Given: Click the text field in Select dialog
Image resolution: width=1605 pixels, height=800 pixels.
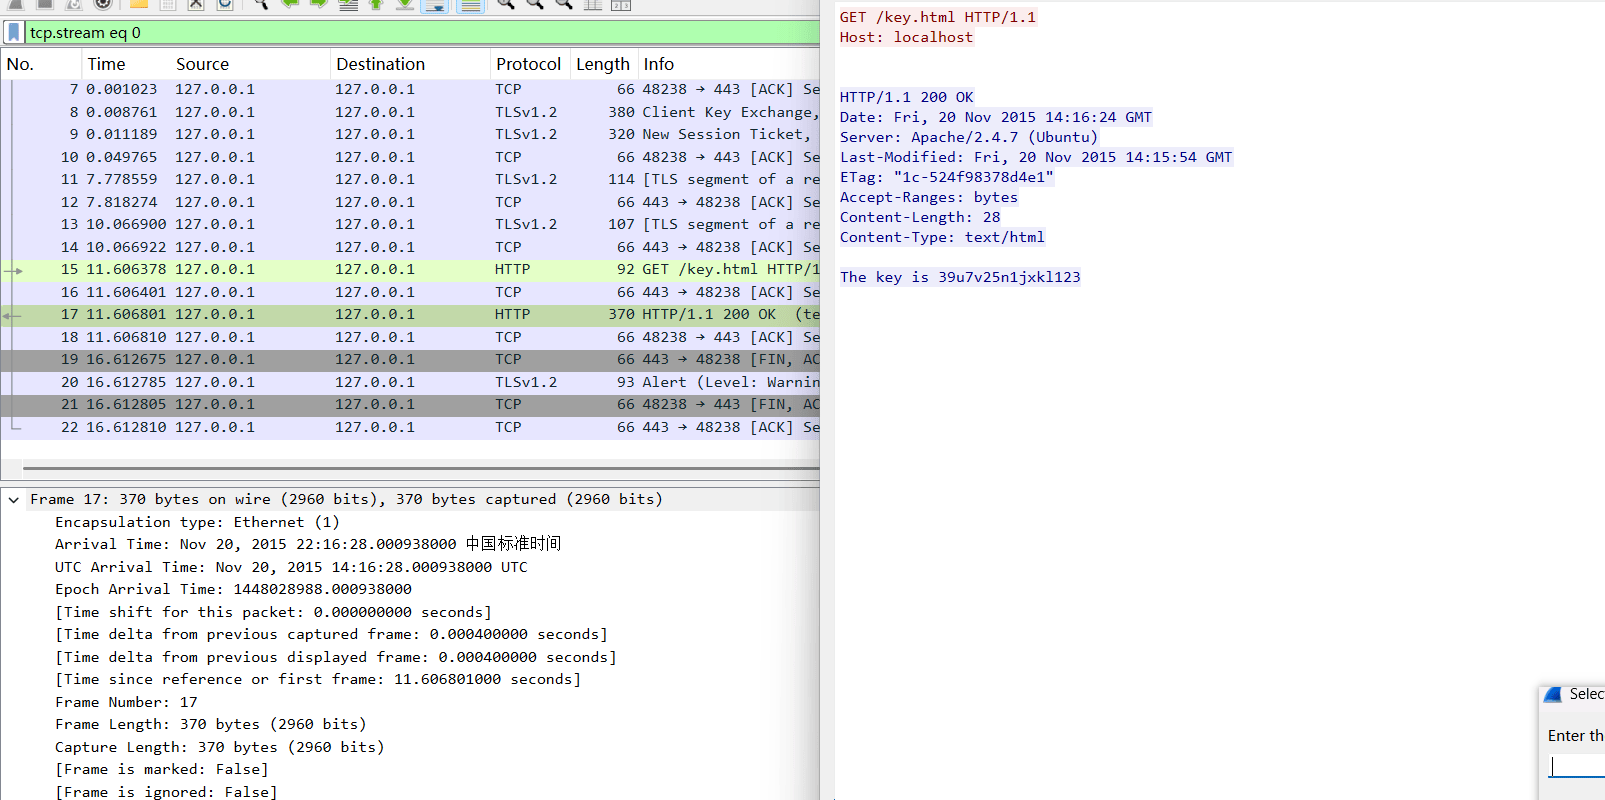Looking at the screenshot, I should click(1578, 766).
